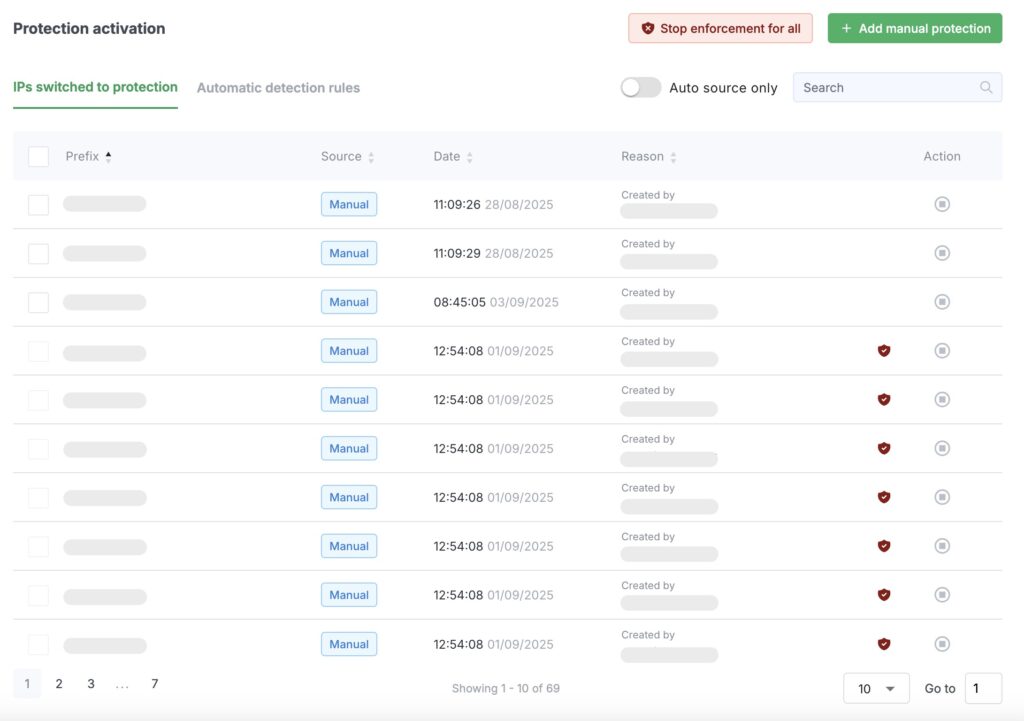The image size is (1024, 721).
Task: Click the Showing 1 - 10 of 69 text
Action: (505, 688)
